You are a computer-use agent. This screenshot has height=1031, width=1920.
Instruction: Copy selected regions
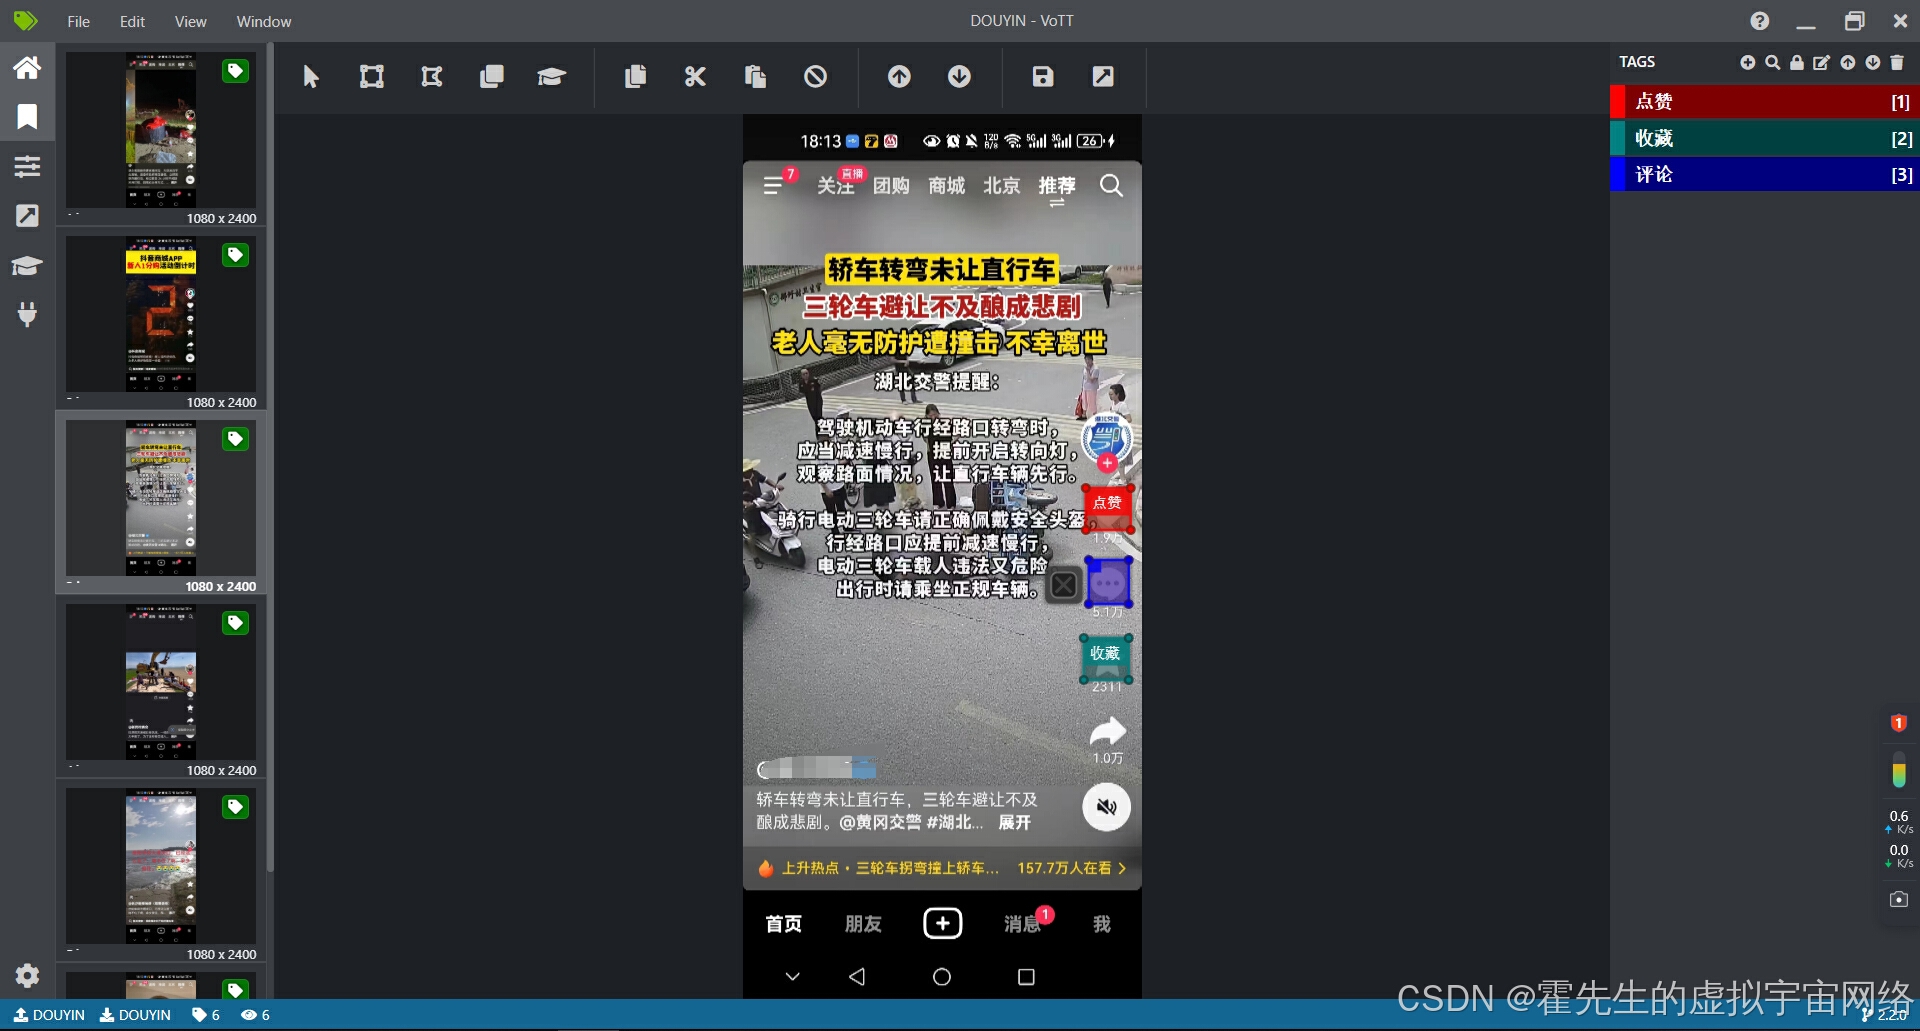tap(635, 77)
